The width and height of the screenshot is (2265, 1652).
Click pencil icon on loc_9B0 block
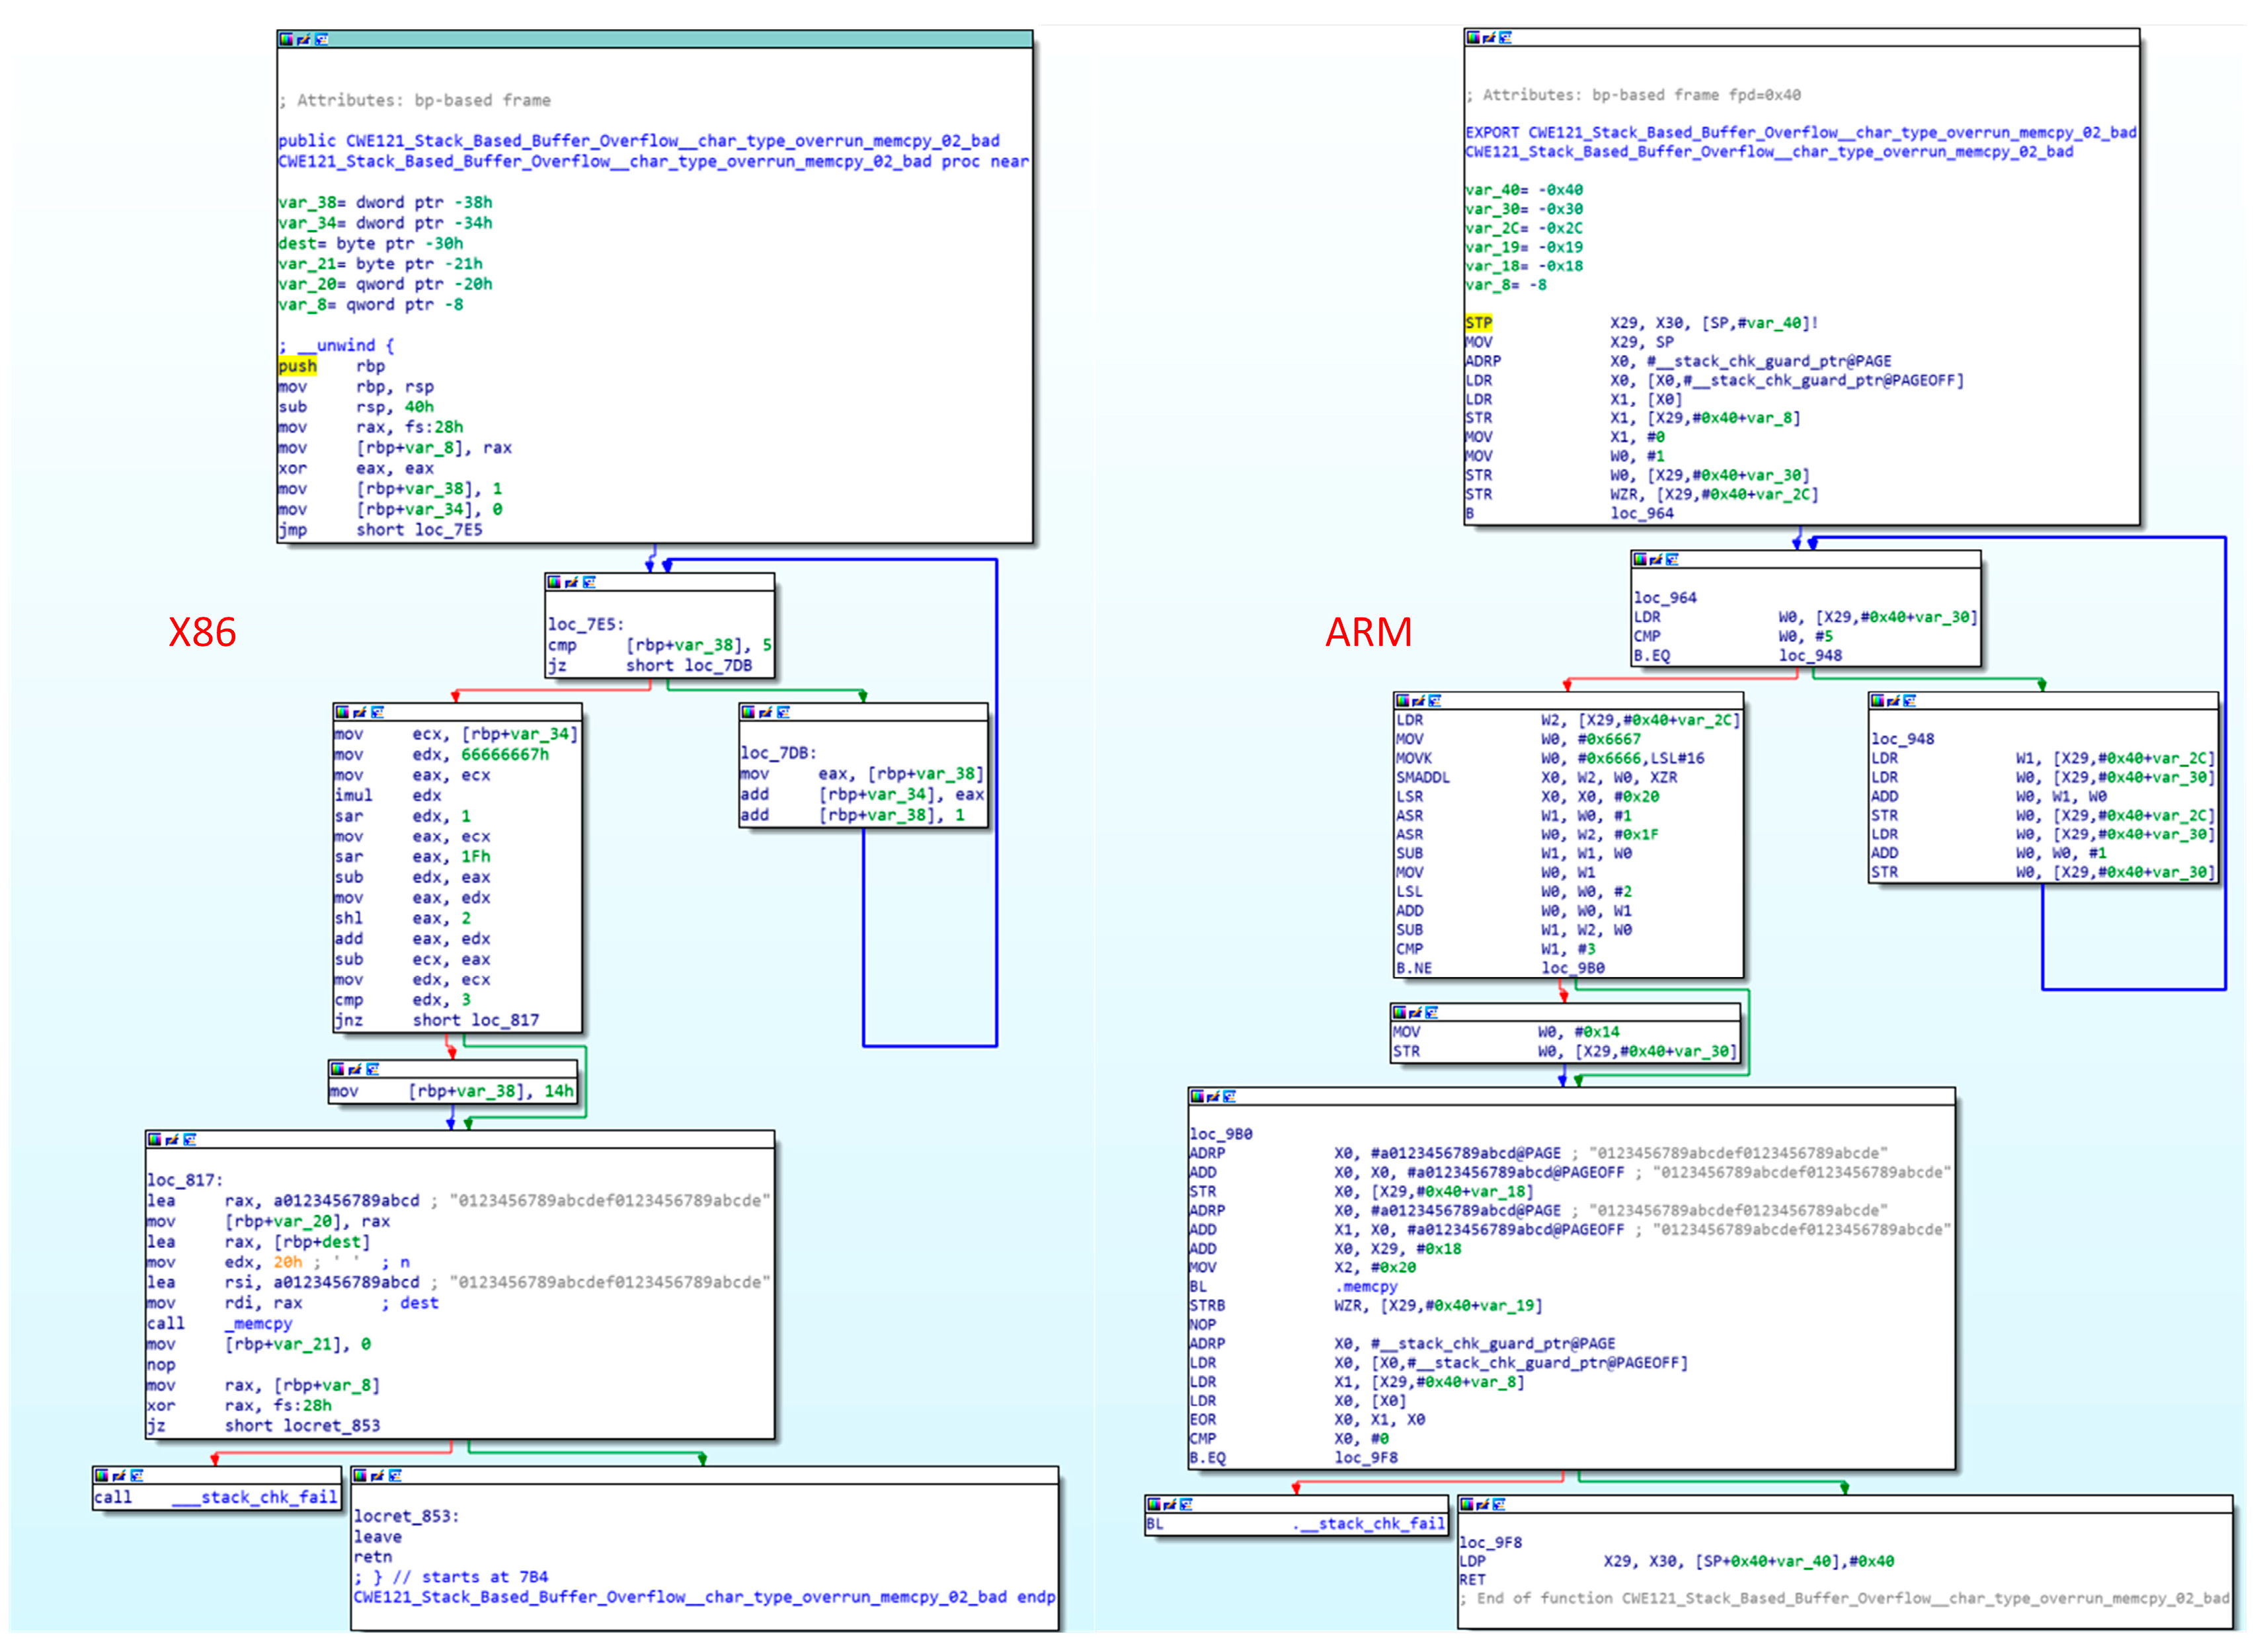pyautogui.click(x=1214, y=1096)
